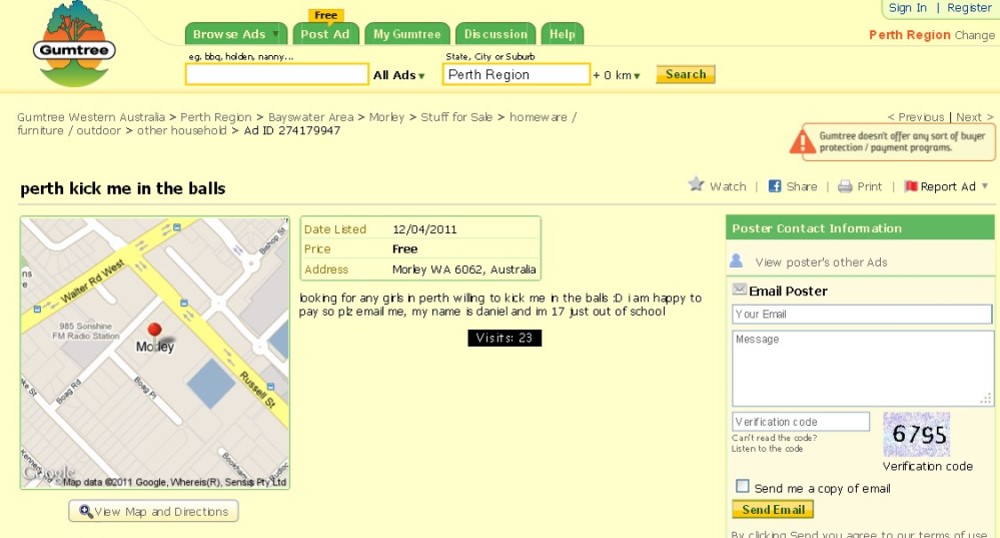
Task: Click the Send Email button
Action: tap(773, 509)
